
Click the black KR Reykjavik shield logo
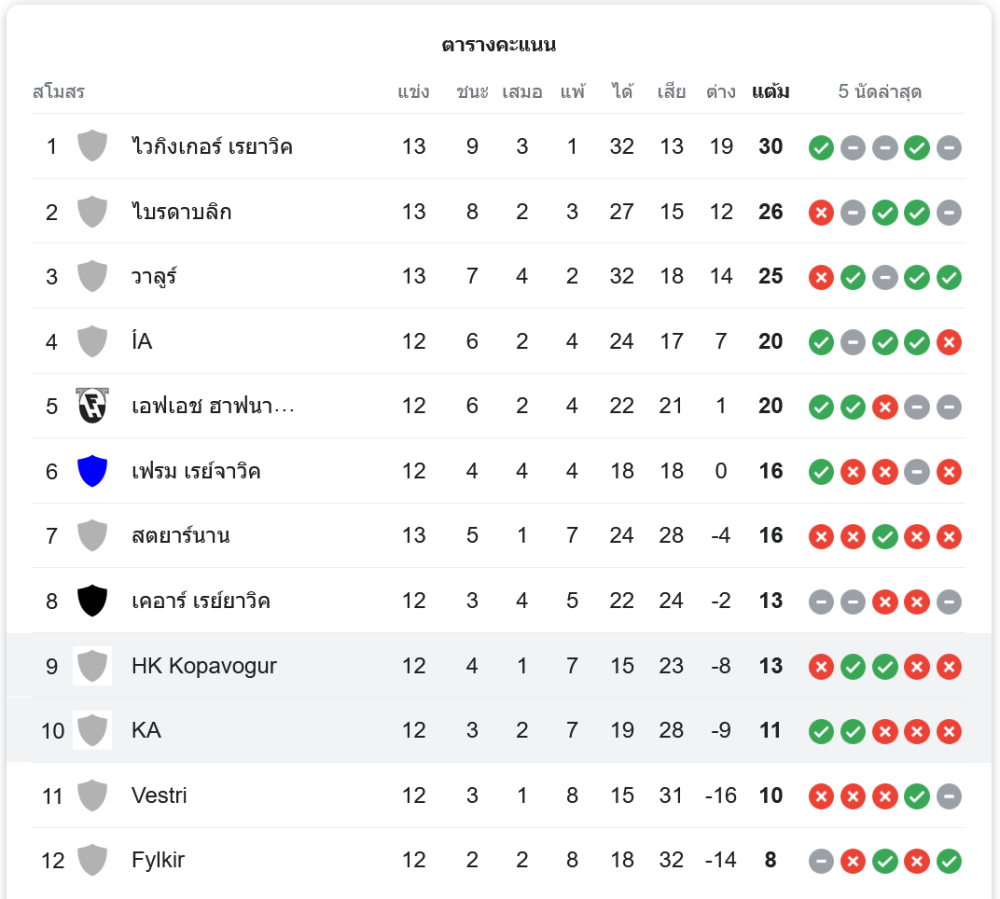pyautogui.click(x=92, y=601)
